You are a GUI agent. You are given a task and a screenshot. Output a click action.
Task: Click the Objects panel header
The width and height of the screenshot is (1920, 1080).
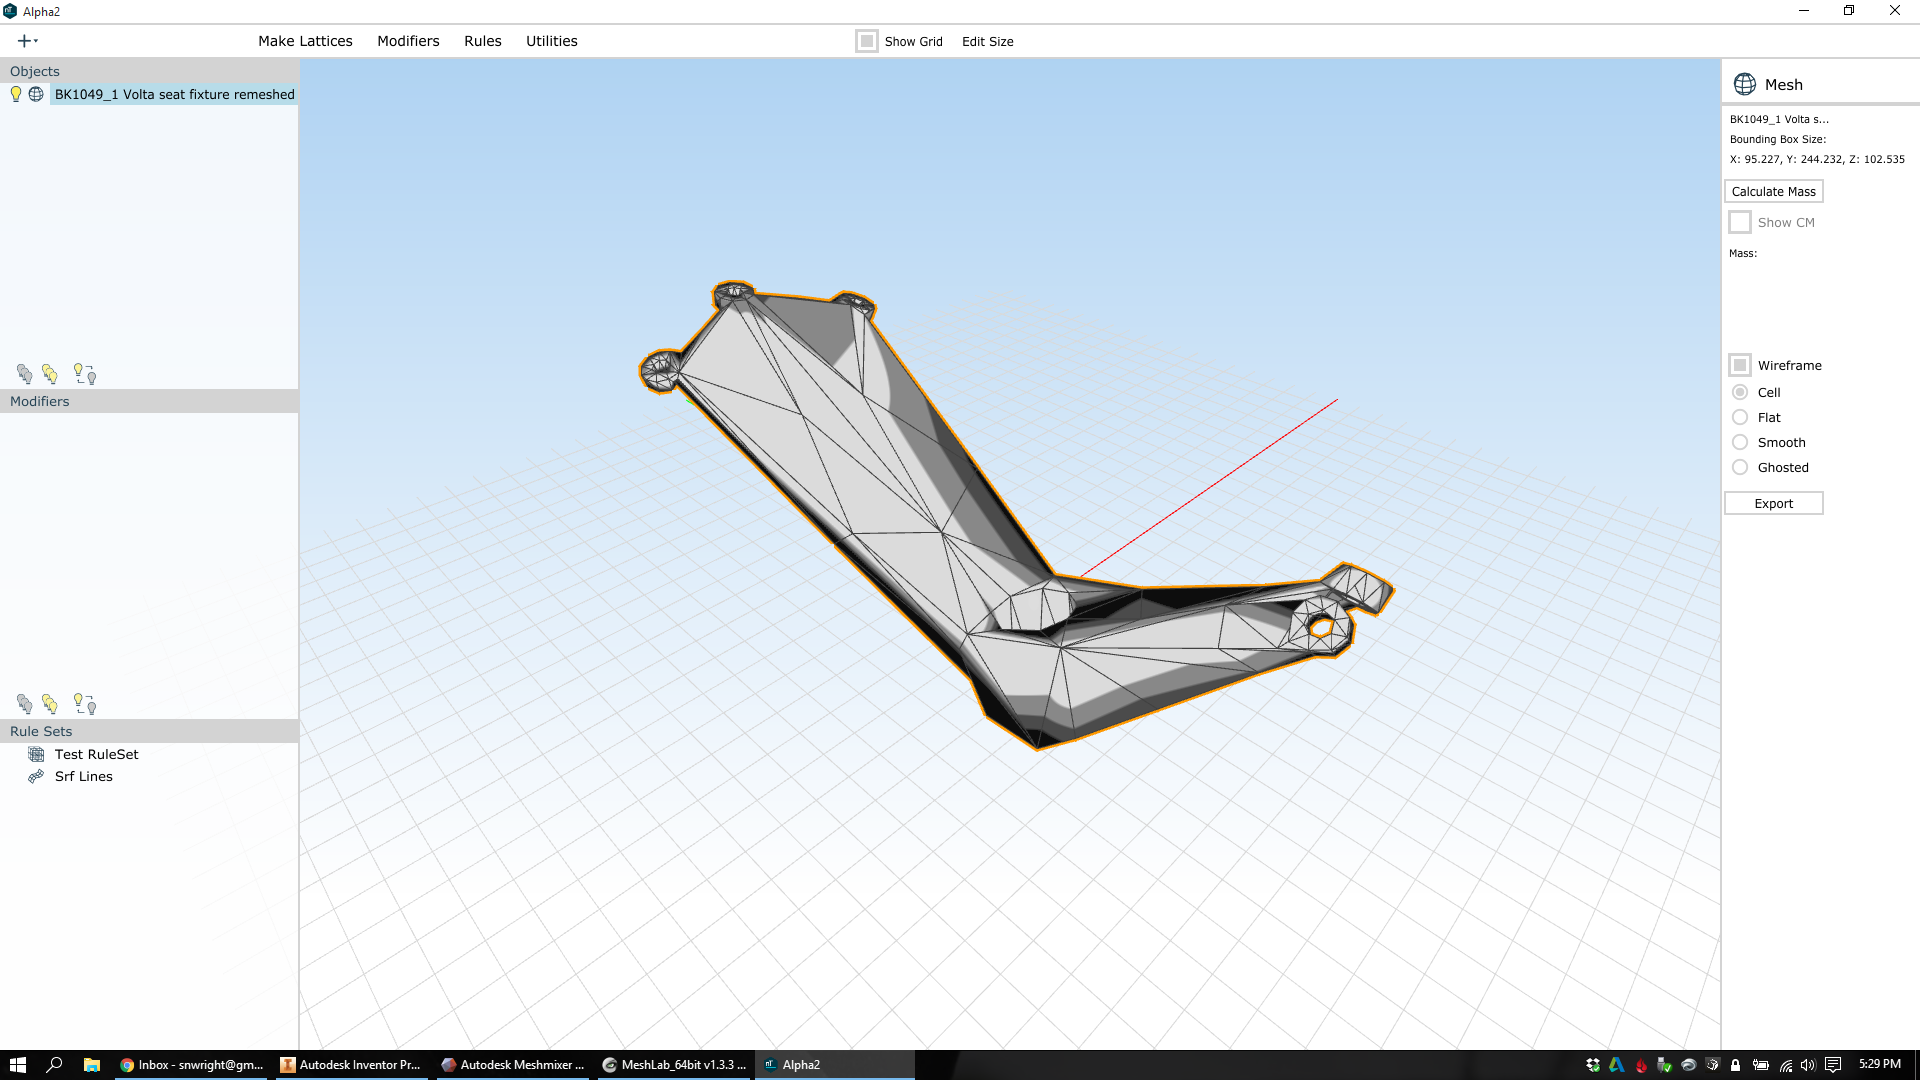pos(149,71)
